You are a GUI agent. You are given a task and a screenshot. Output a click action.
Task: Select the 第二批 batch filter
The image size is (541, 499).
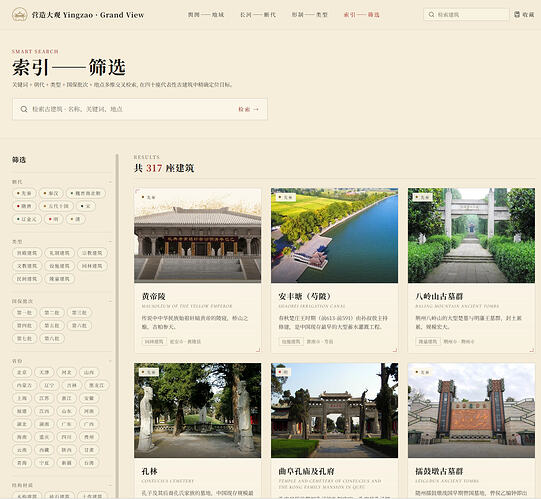click(52, 313)
